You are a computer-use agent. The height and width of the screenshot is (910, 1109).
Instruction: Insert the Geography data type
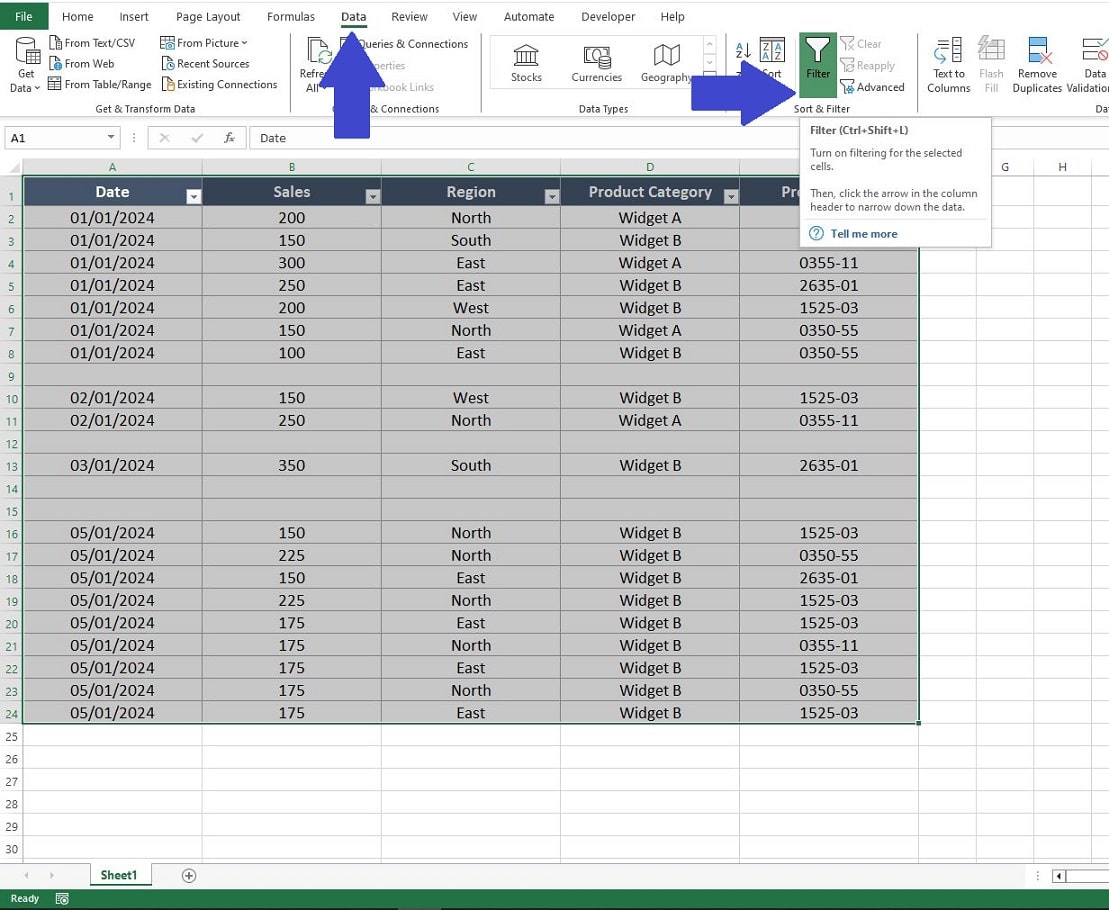pyautogui.click(x=665, y=63)
